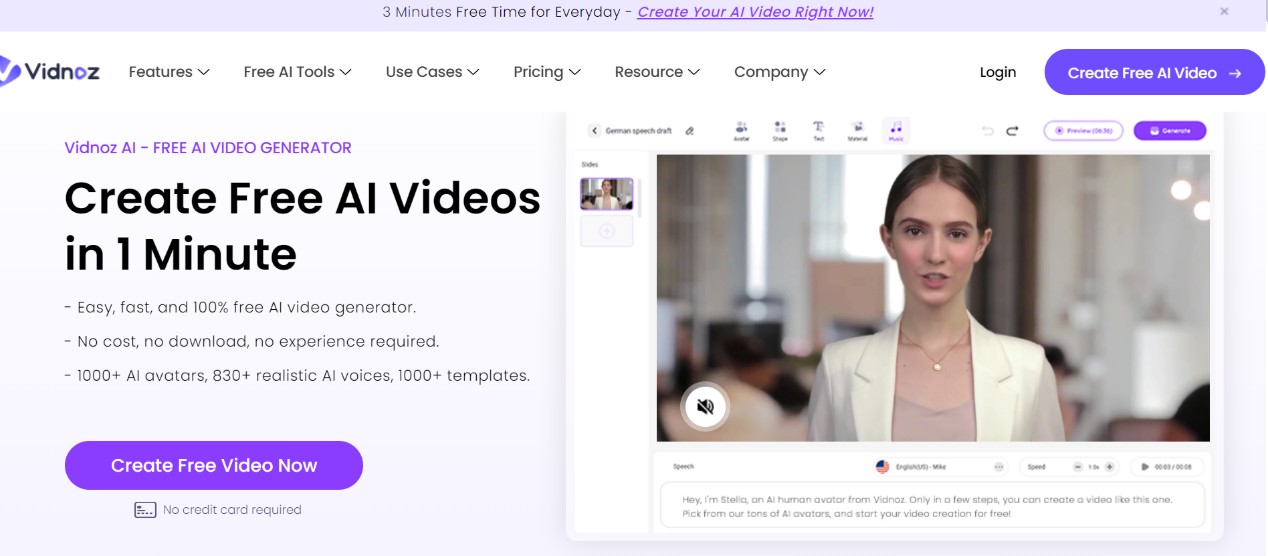This screenshot has width=1268, height=556.
Task: Expand the Pricing menu
Action: 547,72
